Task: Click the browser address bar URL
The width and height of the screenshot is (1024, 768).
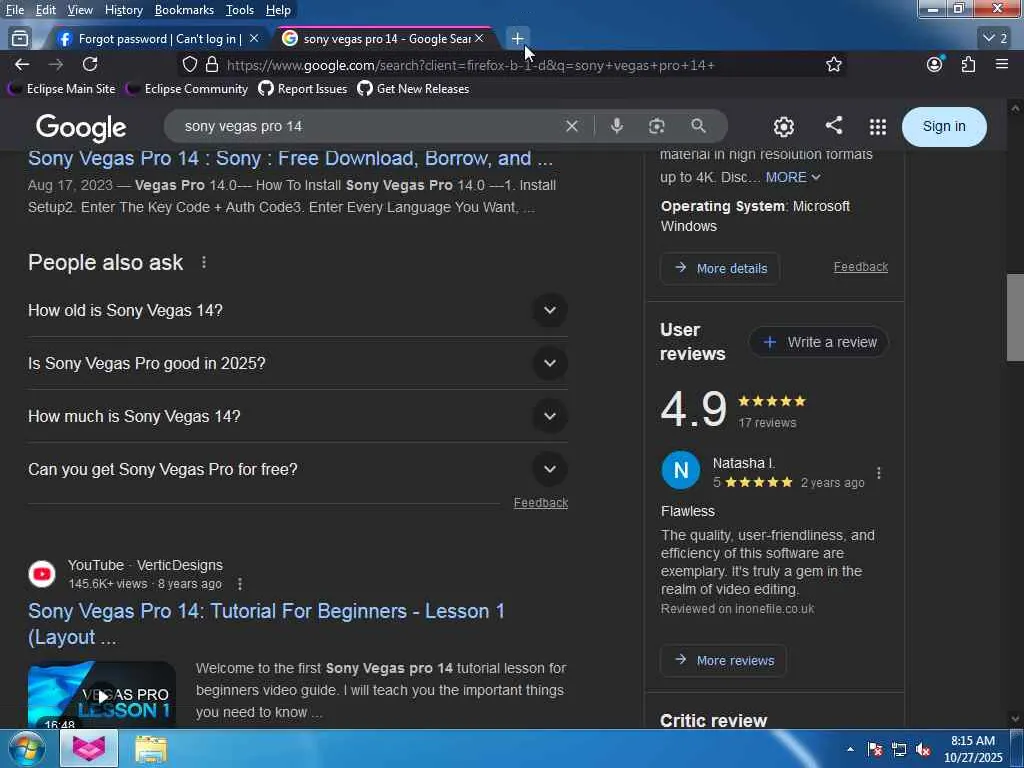Action: coord(470,65)
